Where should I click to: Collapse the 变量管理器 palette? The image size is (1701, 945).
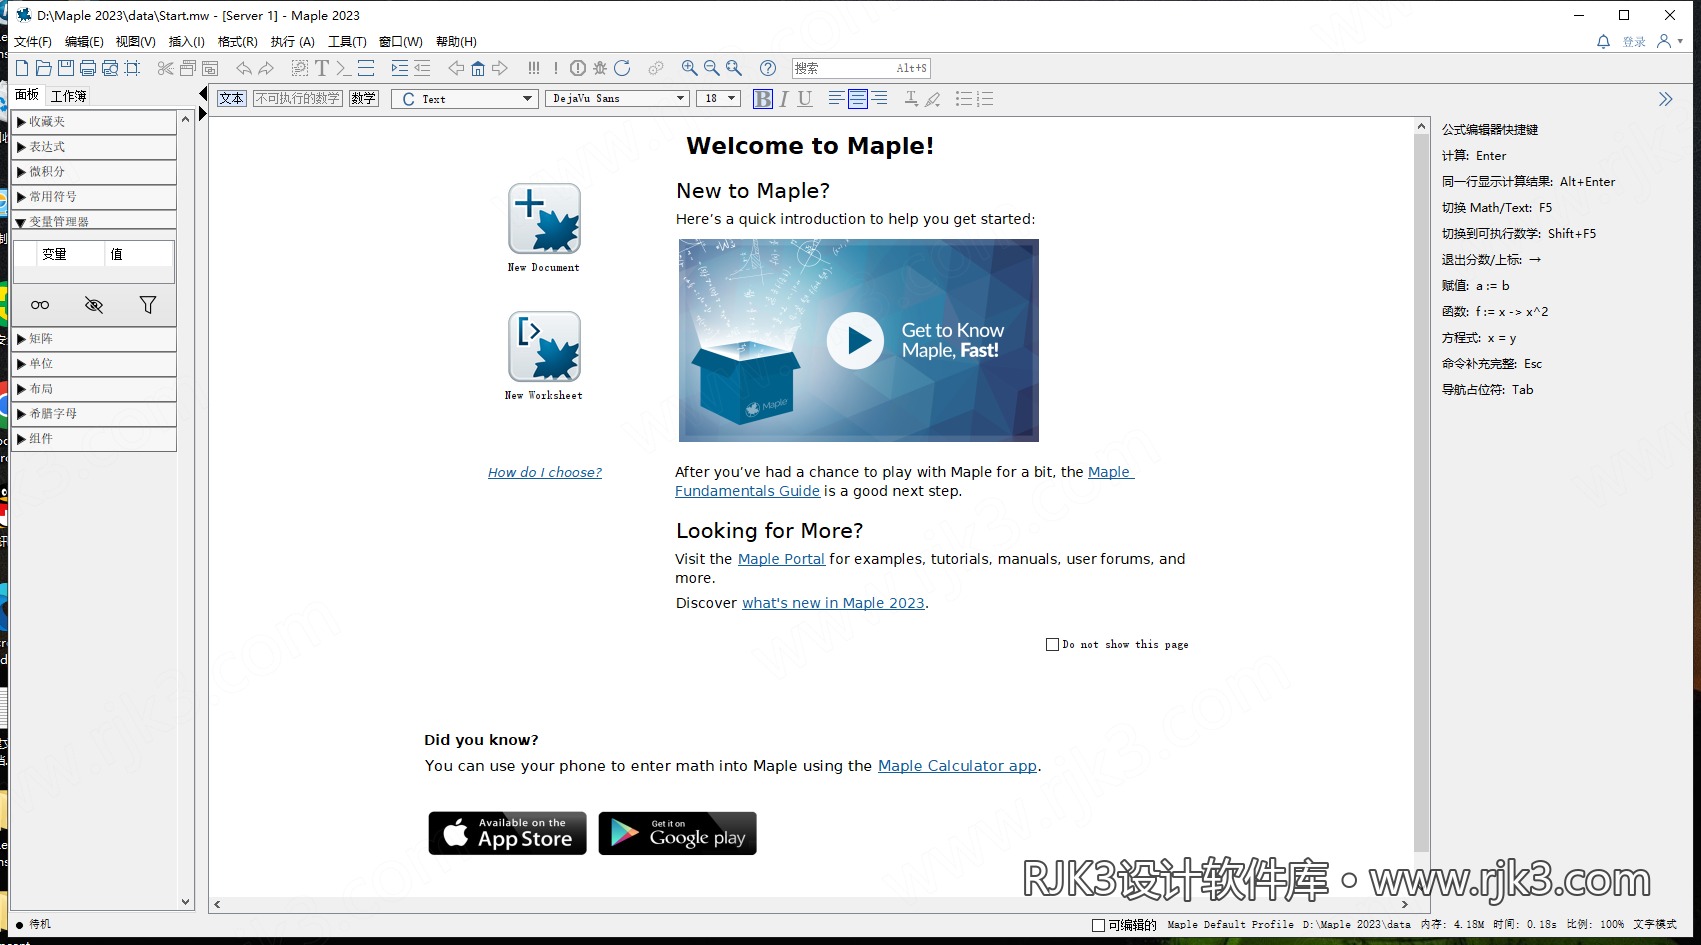tap(94, 221)
